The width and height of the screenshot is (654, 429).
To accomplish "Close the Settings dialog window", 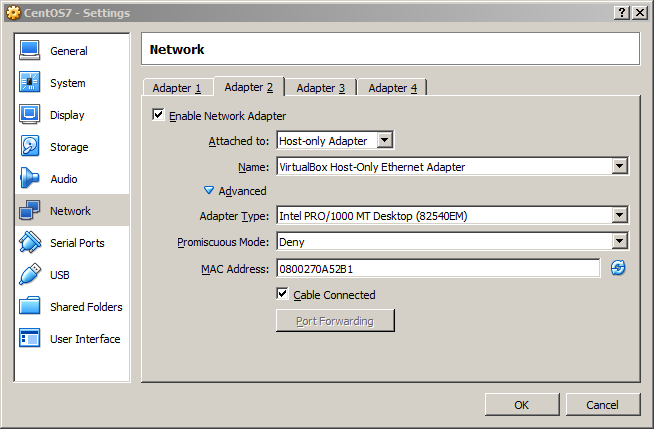I will pos(640,13).
